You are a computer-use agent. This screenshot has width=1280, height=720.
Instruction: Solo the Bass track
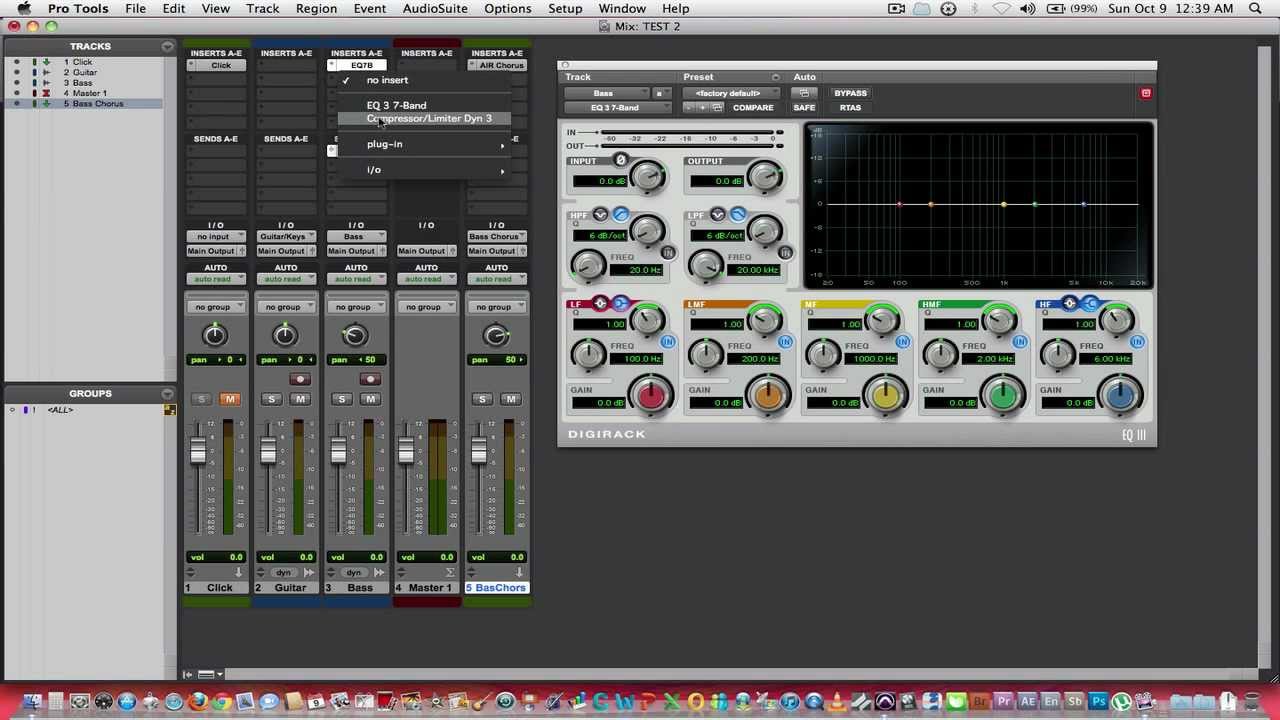coord(341,399)
